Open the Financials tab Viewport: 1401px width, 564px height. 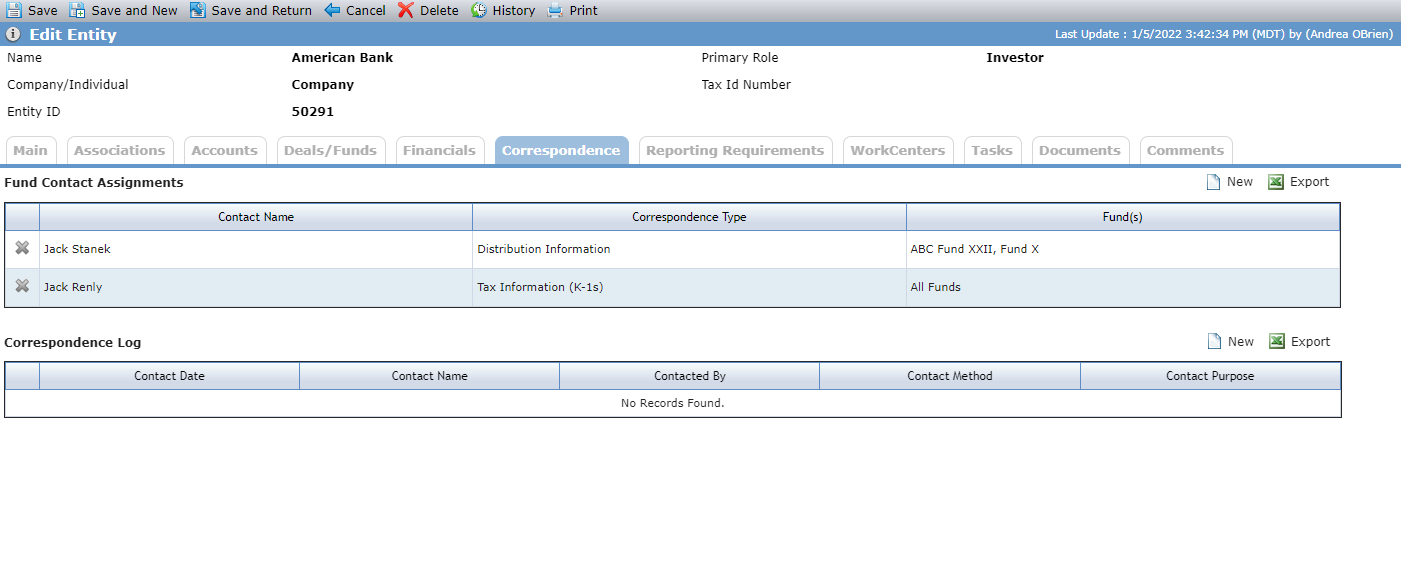(440, 150)
